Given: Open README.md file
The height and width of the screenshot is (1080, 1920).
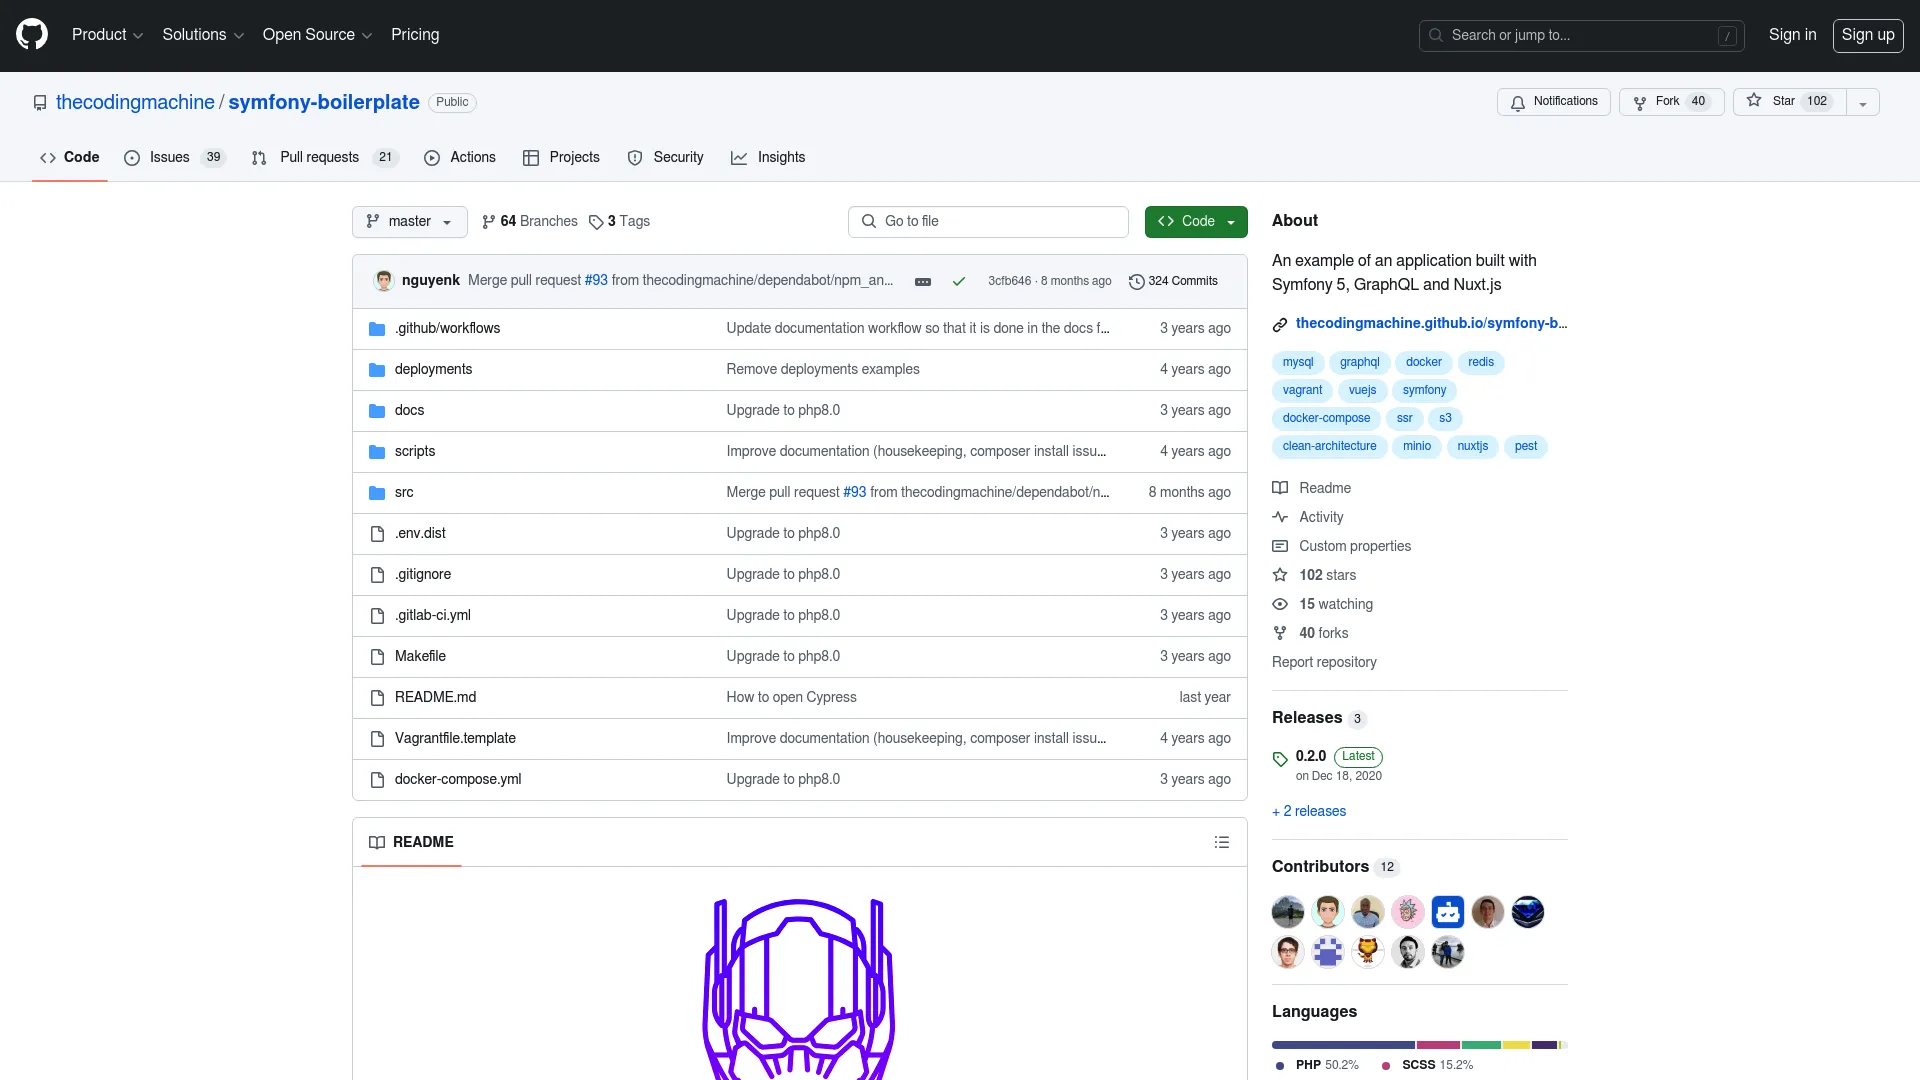Looking at the screenshot, I should point(435,698).
